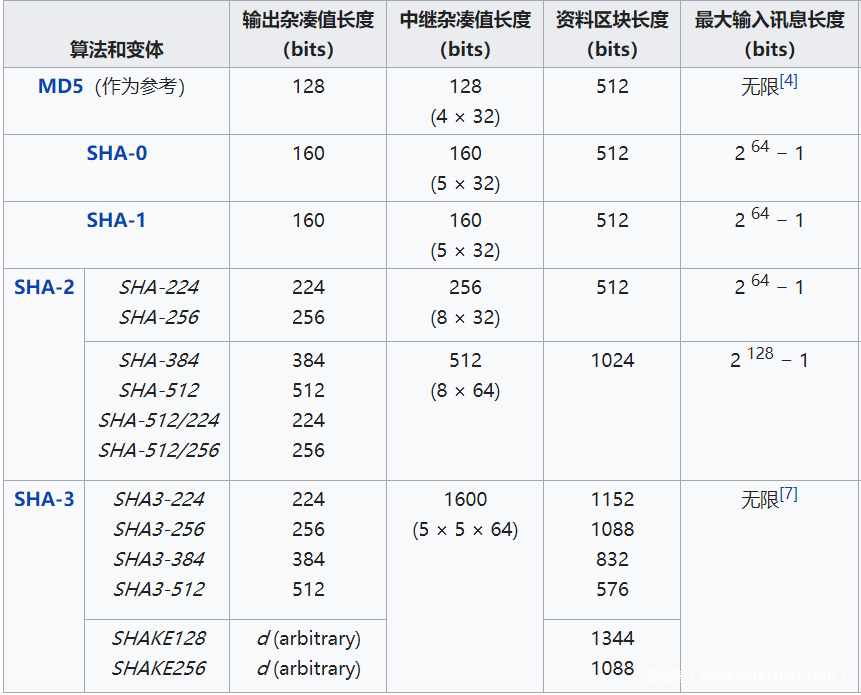Click 224 output length beside SHA-512/224
The image size is (861, 695).
click(308, 421)
